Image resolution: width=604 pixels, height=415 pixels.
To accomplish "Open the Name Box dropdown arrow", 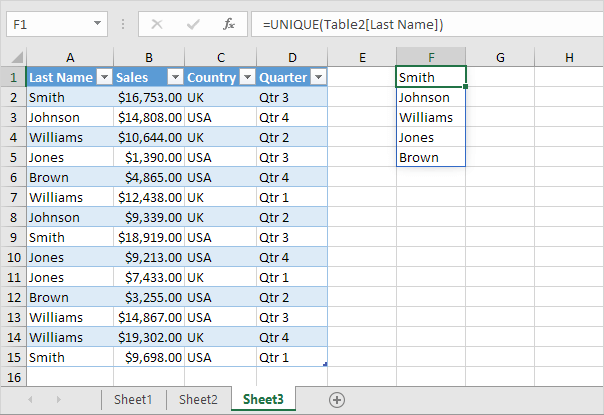I will 97,23.
